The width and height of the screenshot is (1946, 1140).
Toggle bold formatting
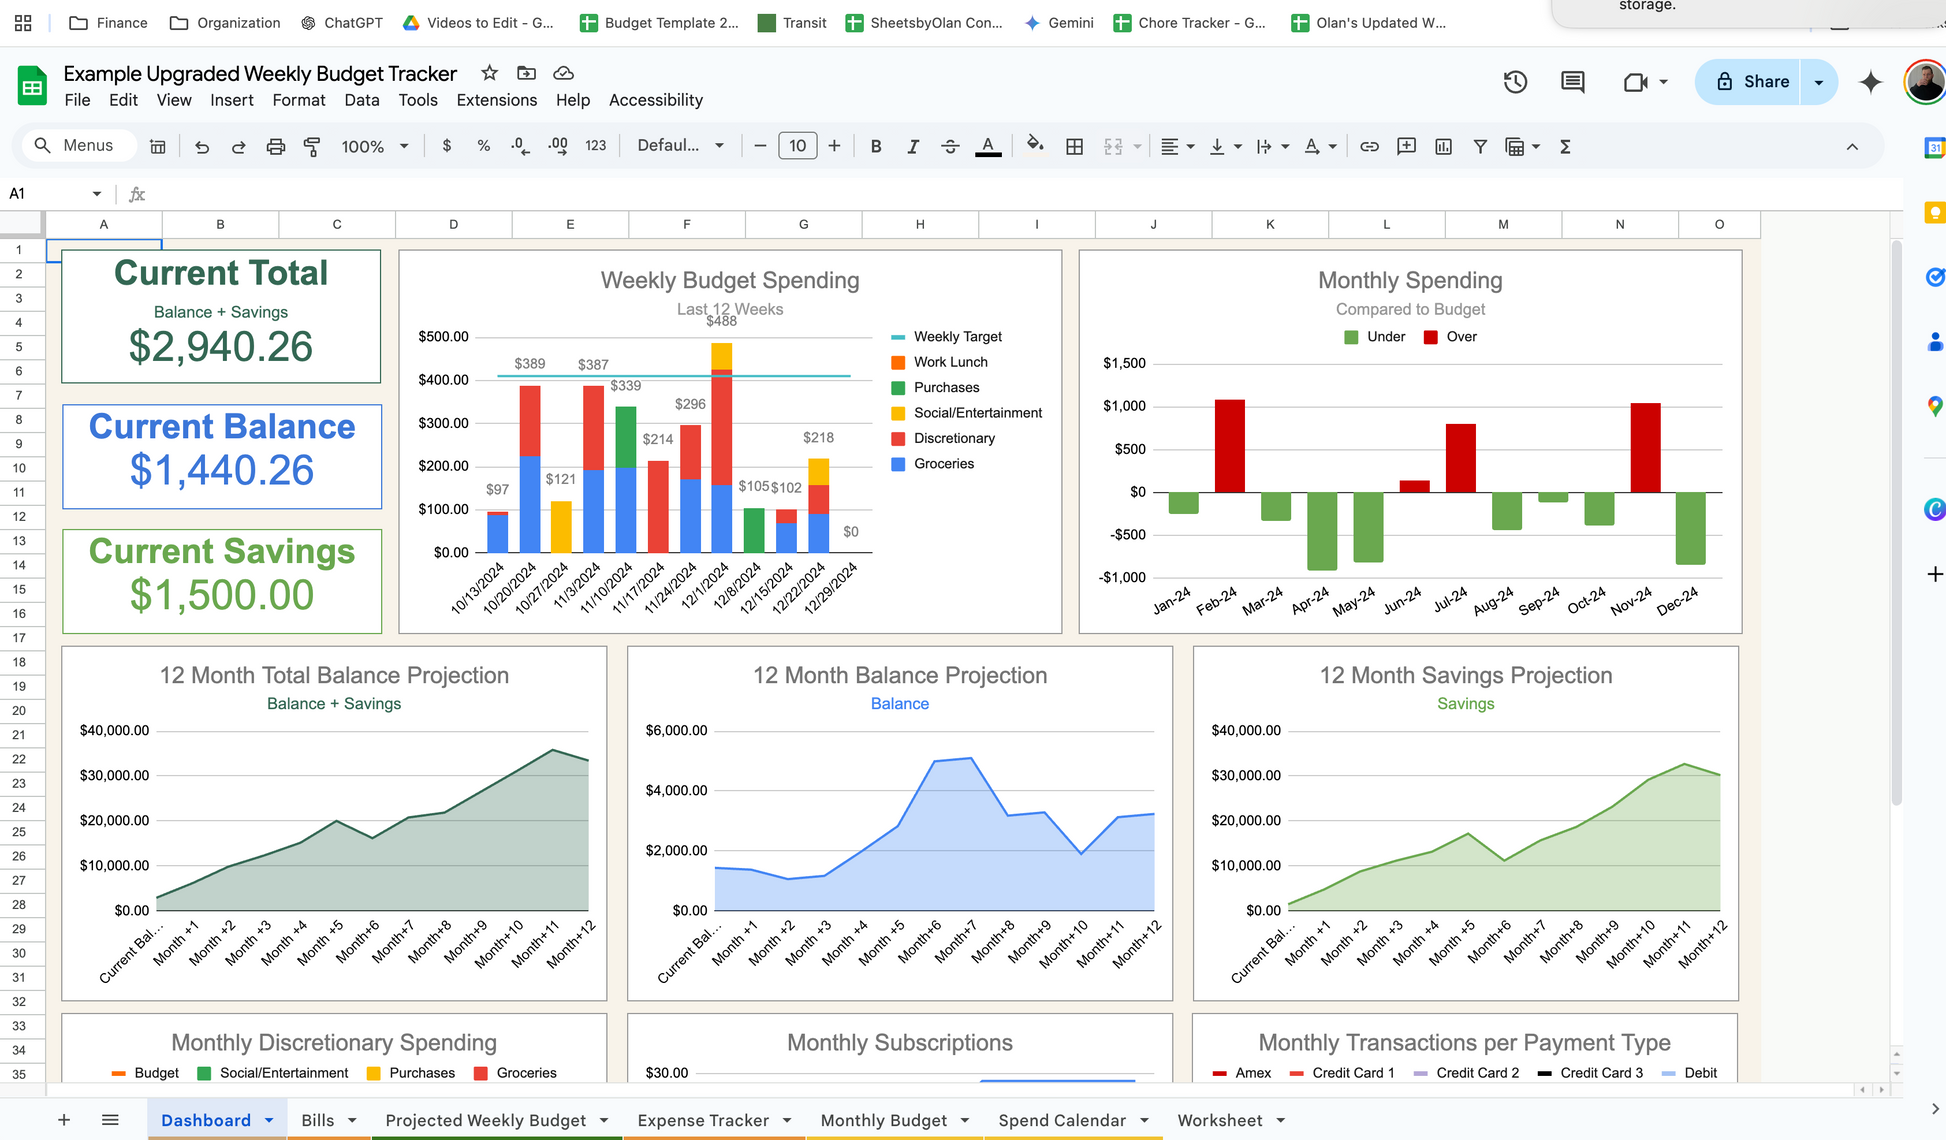tap(875, 146)
